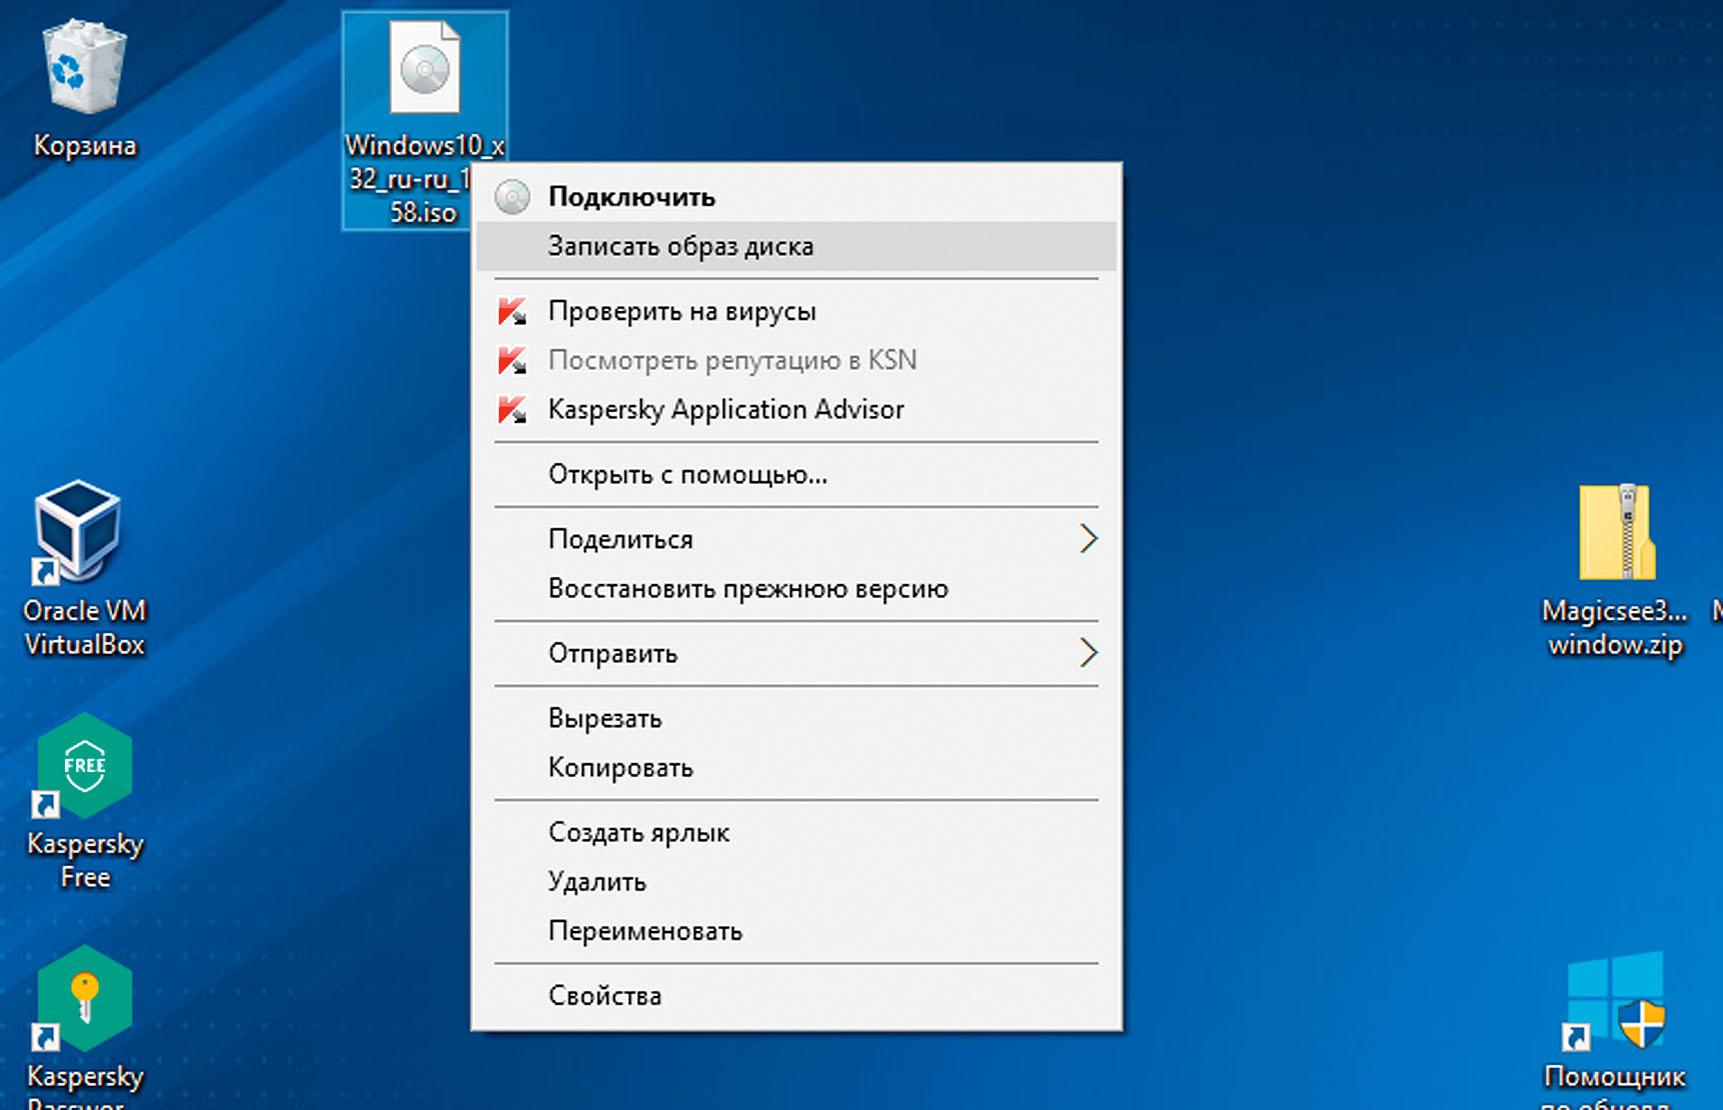
Task: Open Свойства at the menu bottom
Action: pyautogui.click(x=604, y=996)
